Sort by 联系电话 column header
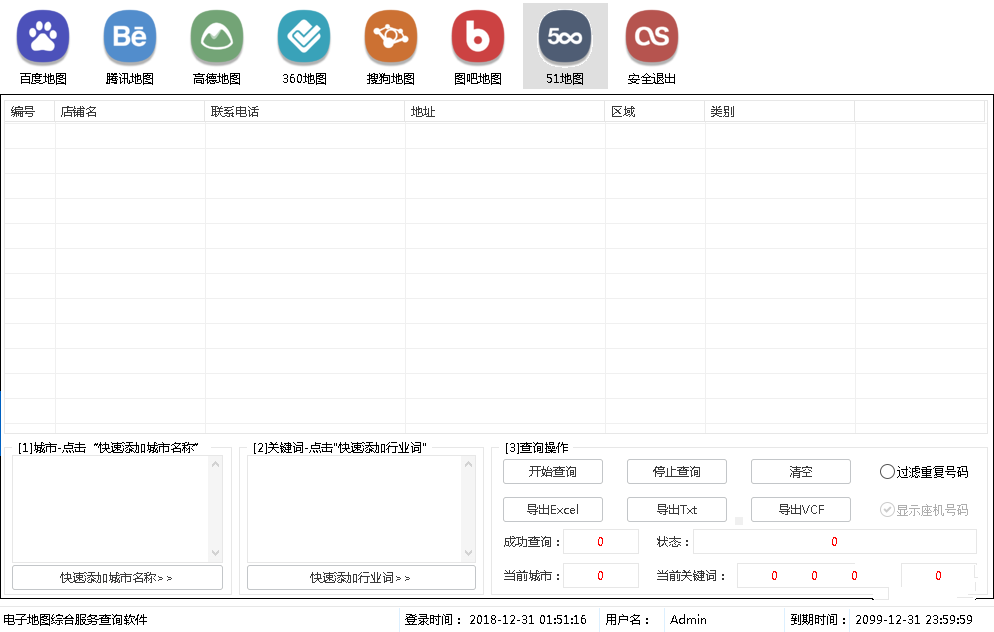The width and height of the screenshot is (994, 632). (304, 112)
